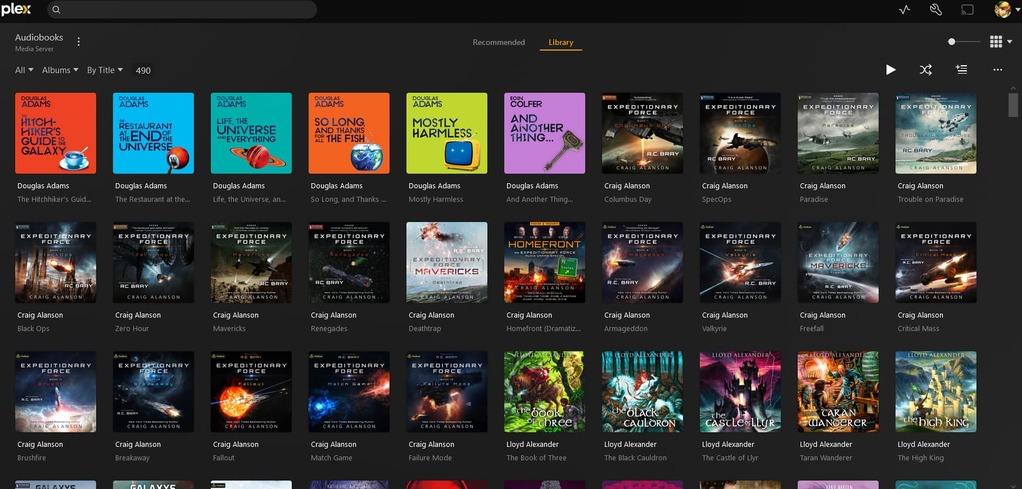Open The High King cover

tap(935, 392)
